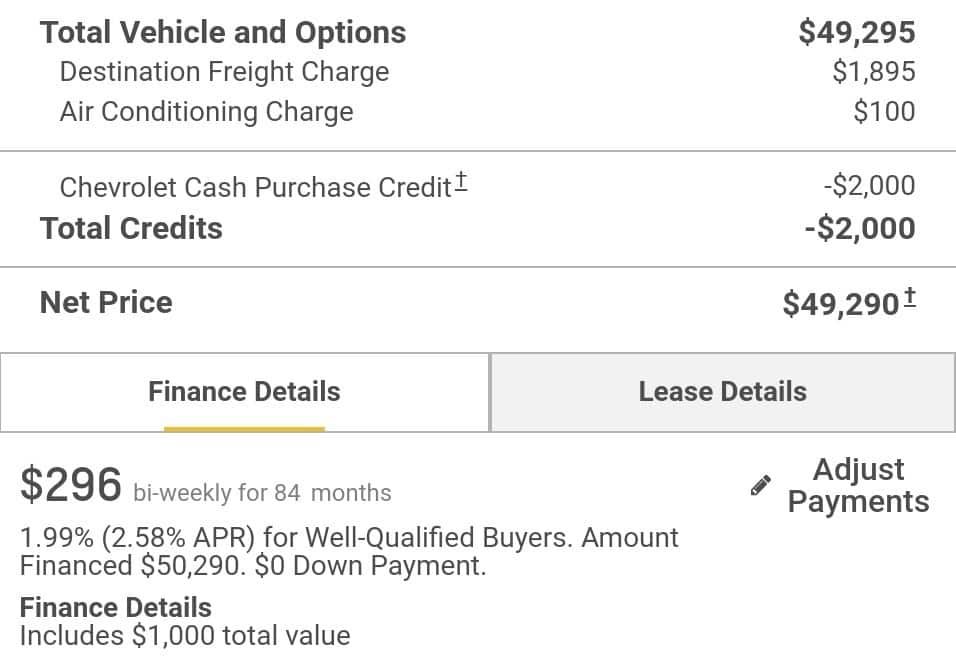Click the Includes $1,000 total value text
This screenshot has width=956, height=666.
coord(185,635)
